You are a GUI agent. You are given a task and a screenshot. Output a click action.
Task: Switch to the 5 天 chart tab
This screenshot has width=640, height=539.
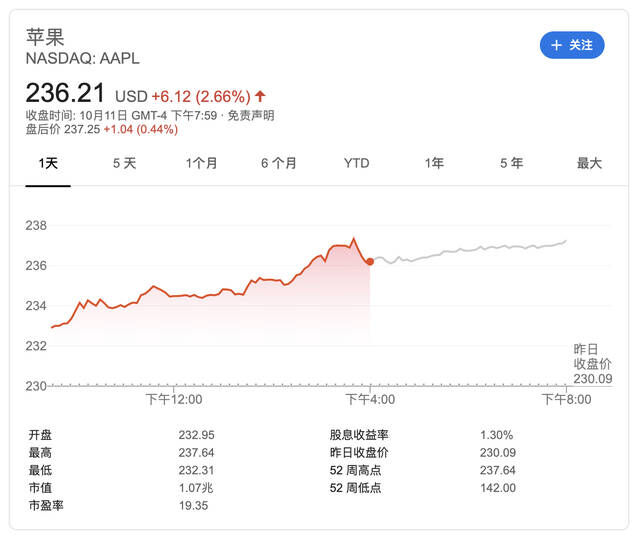[124, 163]
